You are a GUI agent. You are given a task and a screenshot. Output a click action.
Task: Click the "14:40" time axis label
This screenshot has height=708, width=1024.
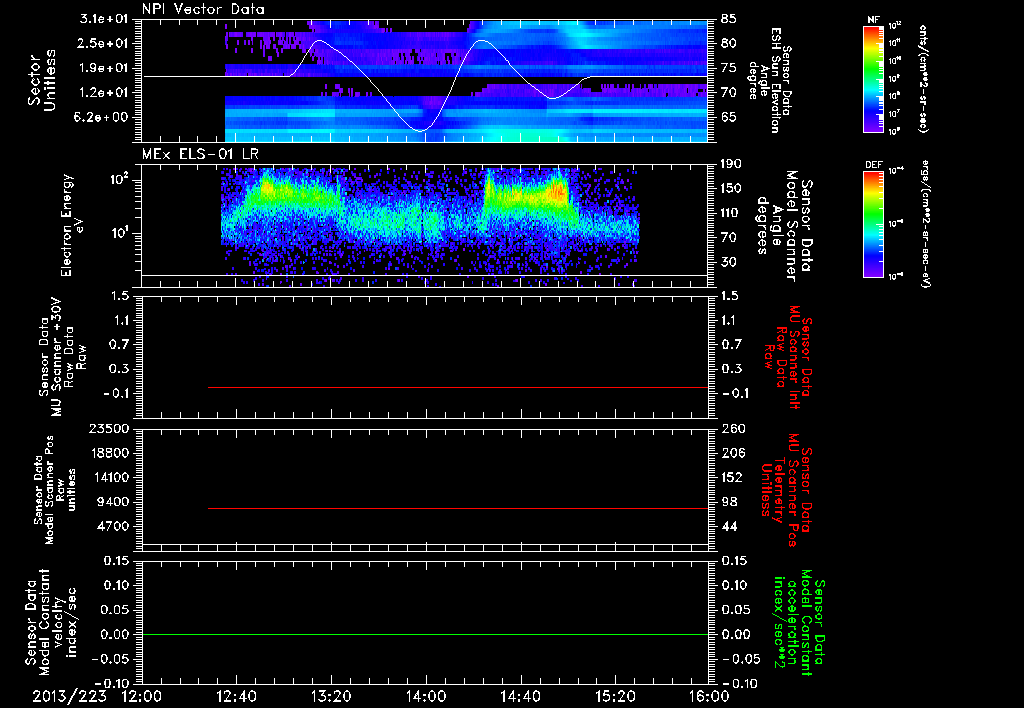(x=520, y=696)
